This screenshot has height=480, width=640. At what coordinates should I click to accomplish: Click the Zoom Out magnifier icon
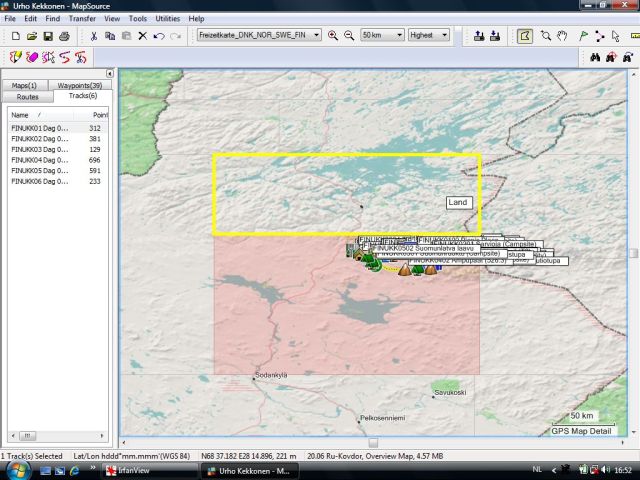349,36
